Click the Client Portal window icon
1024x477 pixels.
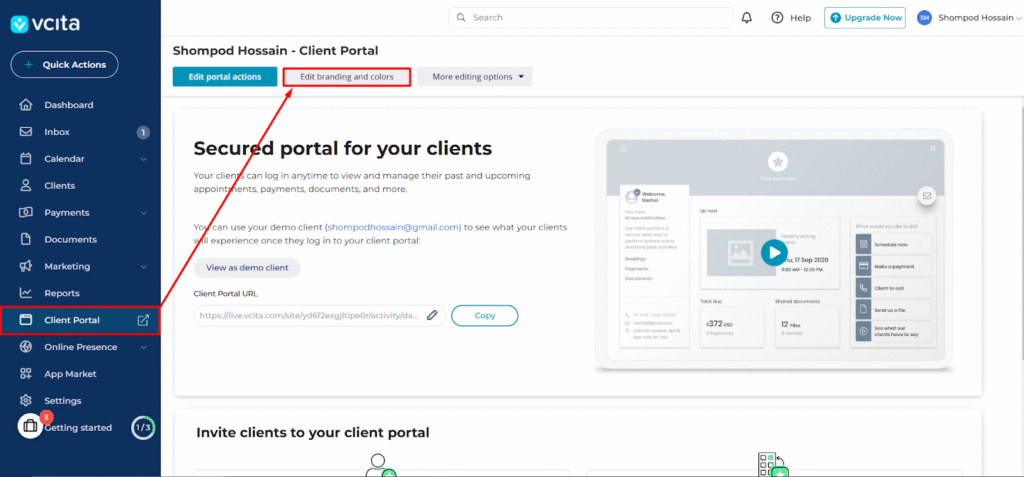point(25,320)
